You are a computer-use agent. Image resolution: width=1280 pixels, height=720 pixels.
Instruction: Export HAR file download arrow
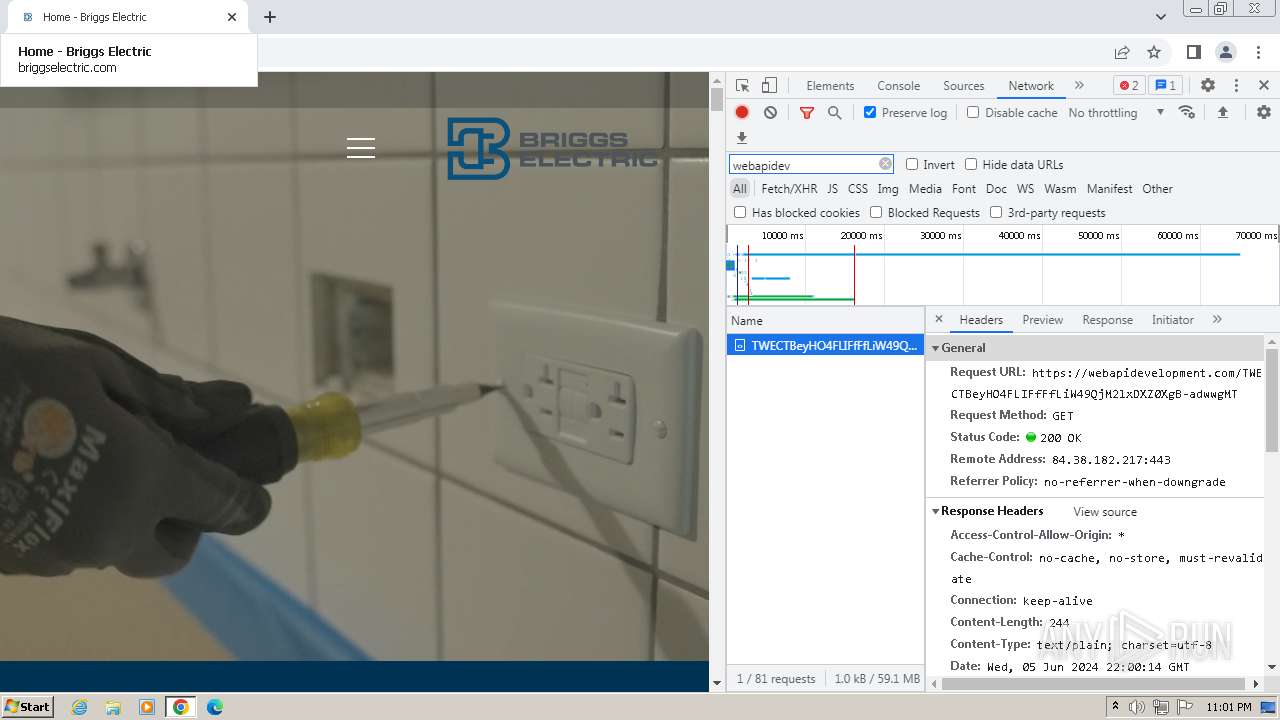742,138
